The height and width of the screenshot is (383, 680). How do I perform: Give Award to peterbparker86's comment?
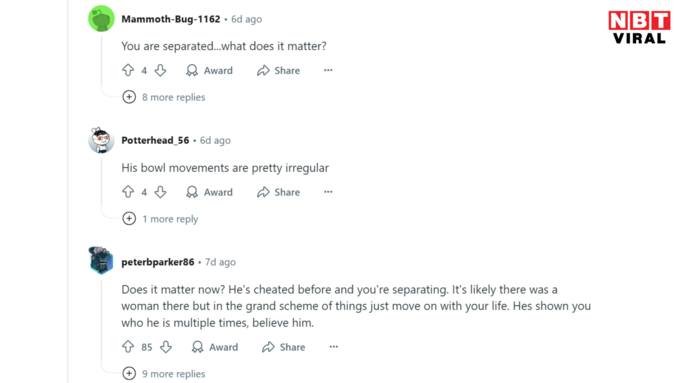(x=215, y=347)
